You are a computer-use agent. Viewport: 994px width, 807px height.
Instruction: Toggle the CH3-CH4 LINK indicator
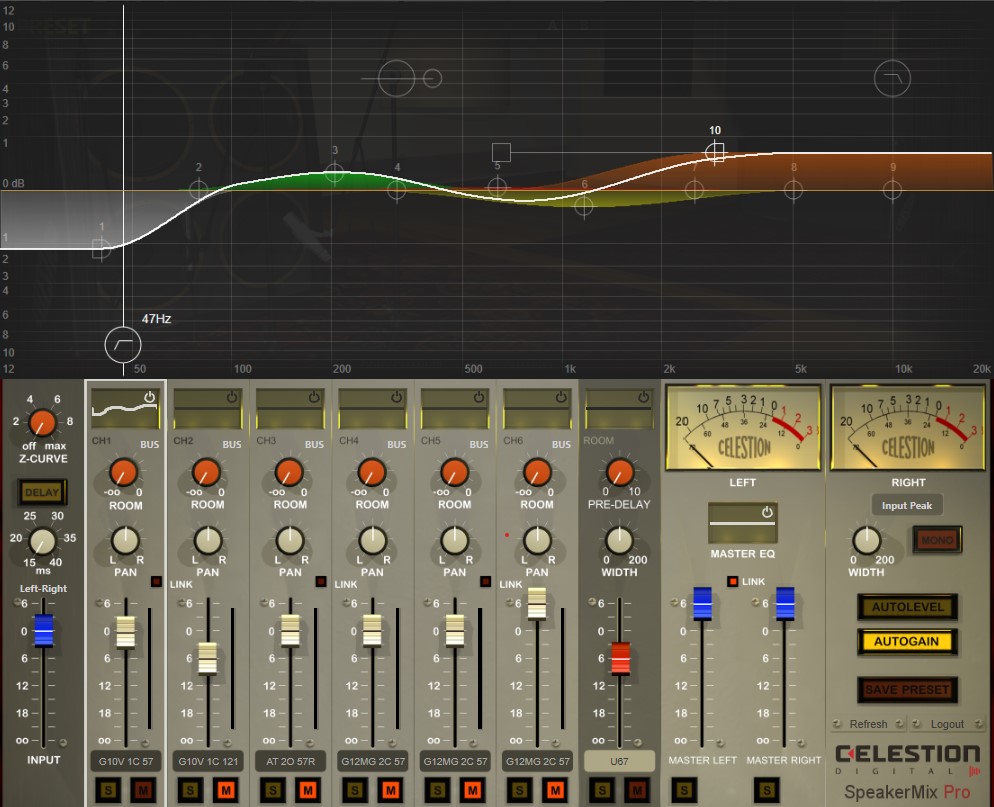pos(321,581)
